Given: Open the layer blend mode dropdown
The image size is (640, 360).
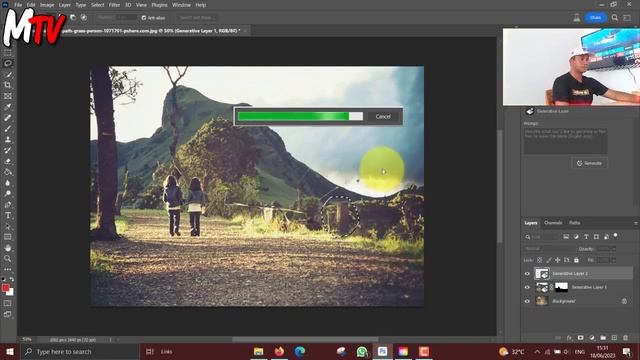Looking at the screenshot, I should (548, 249).
